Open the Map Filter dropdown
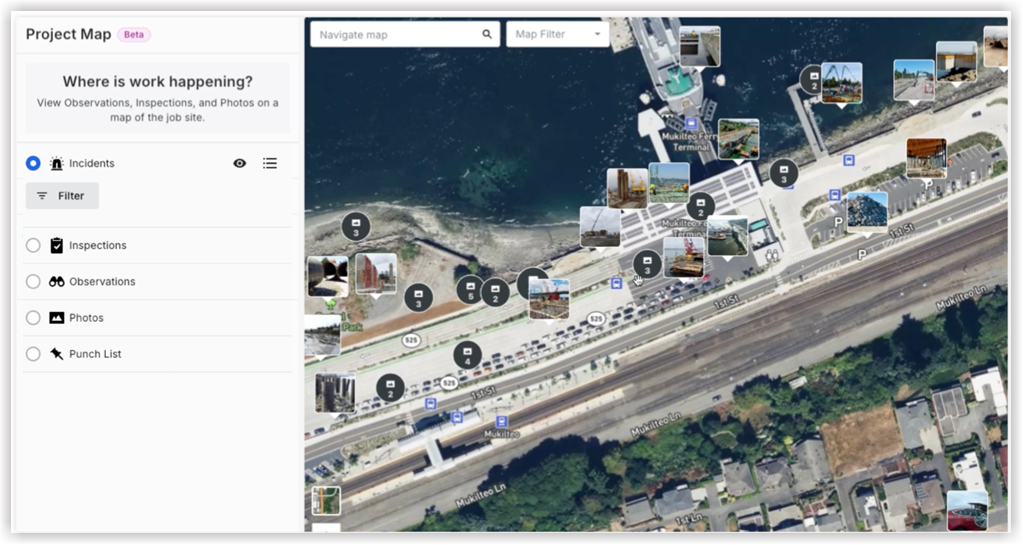1023x545 pixels. pos(558,35)
